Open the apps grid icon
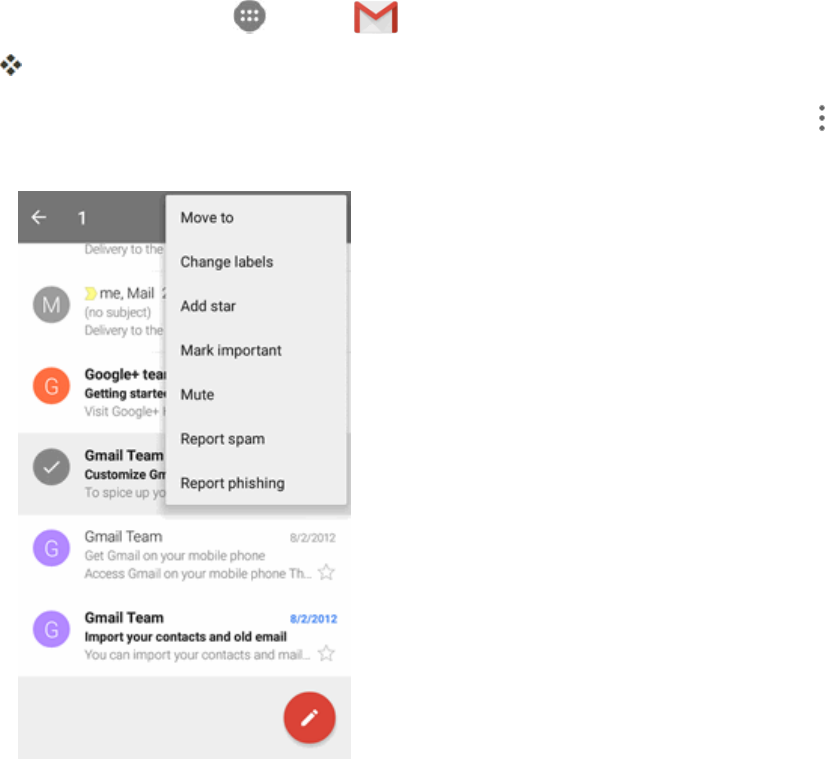 coord(249,16)
